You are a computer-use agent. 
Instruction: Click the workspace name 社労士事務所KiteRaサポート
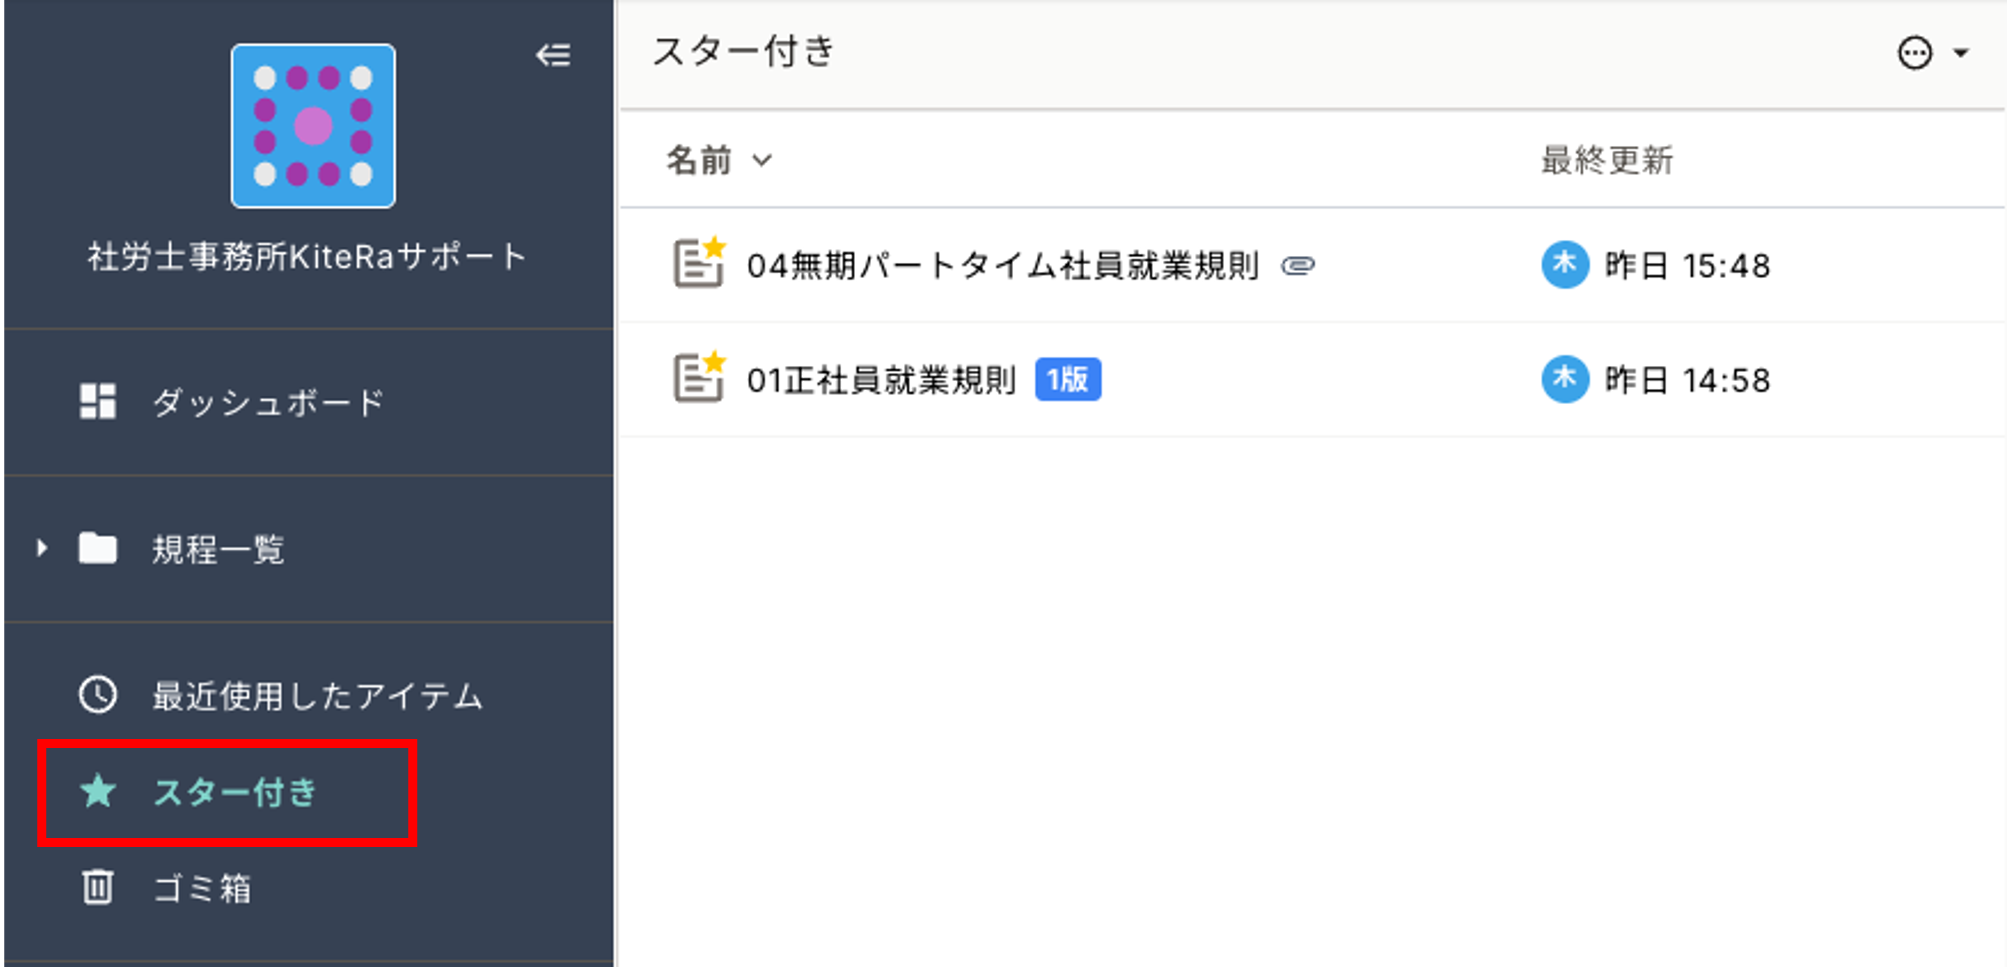(x=307, y=257)
